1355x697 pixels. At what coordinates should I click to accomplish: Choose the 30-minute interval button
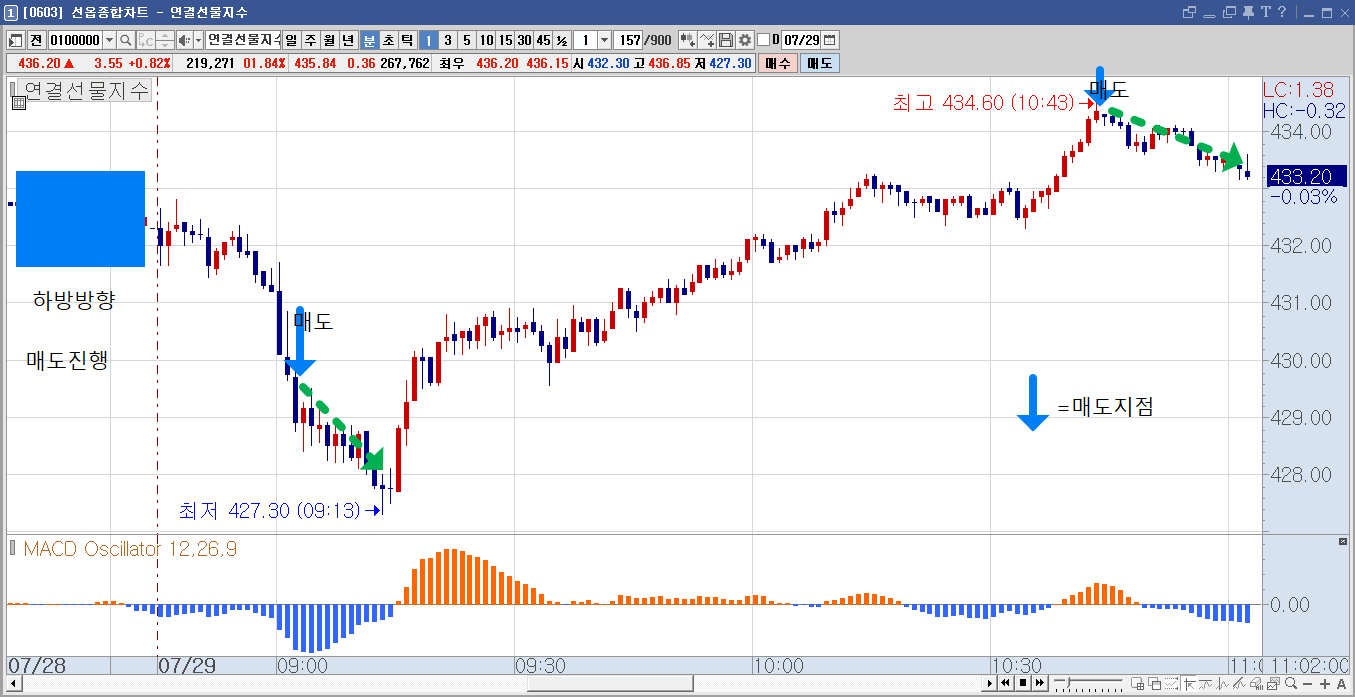coord(524,40)
